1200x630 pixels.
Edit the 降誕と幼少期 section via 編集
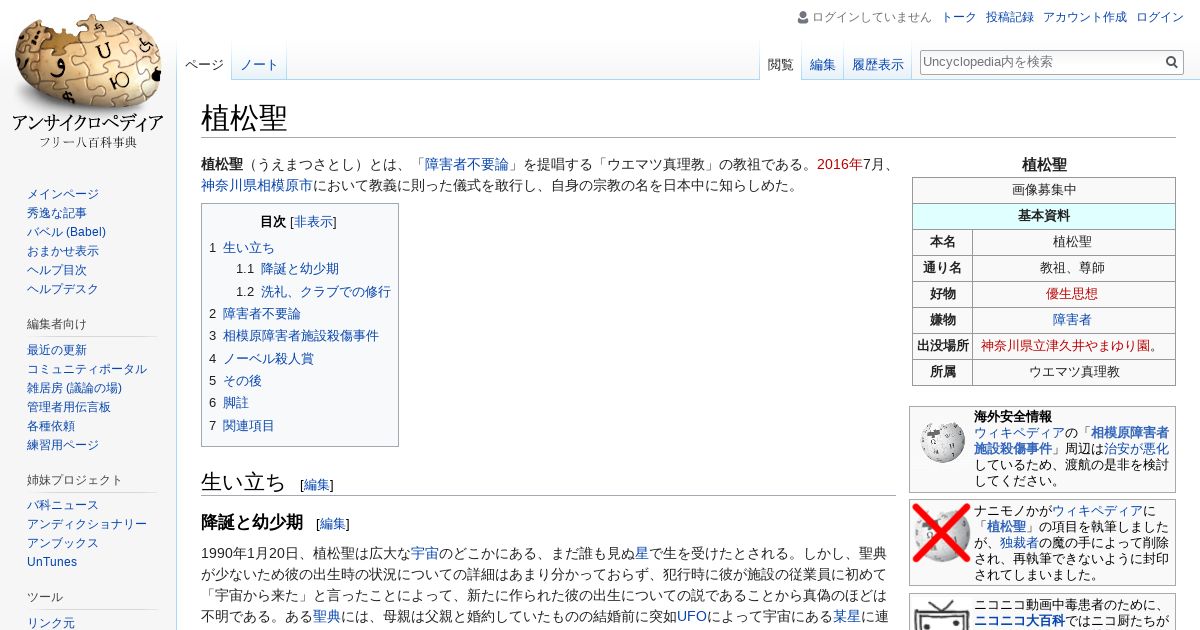pyautogui.click(x=333, y=524)
